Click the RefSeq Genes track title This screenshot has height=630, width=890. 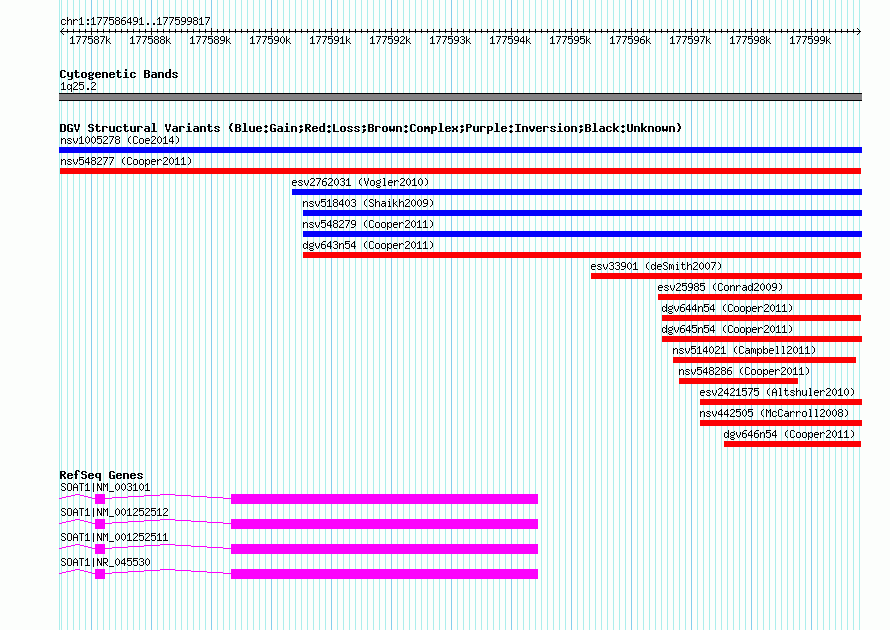click(x=101, y=475)
